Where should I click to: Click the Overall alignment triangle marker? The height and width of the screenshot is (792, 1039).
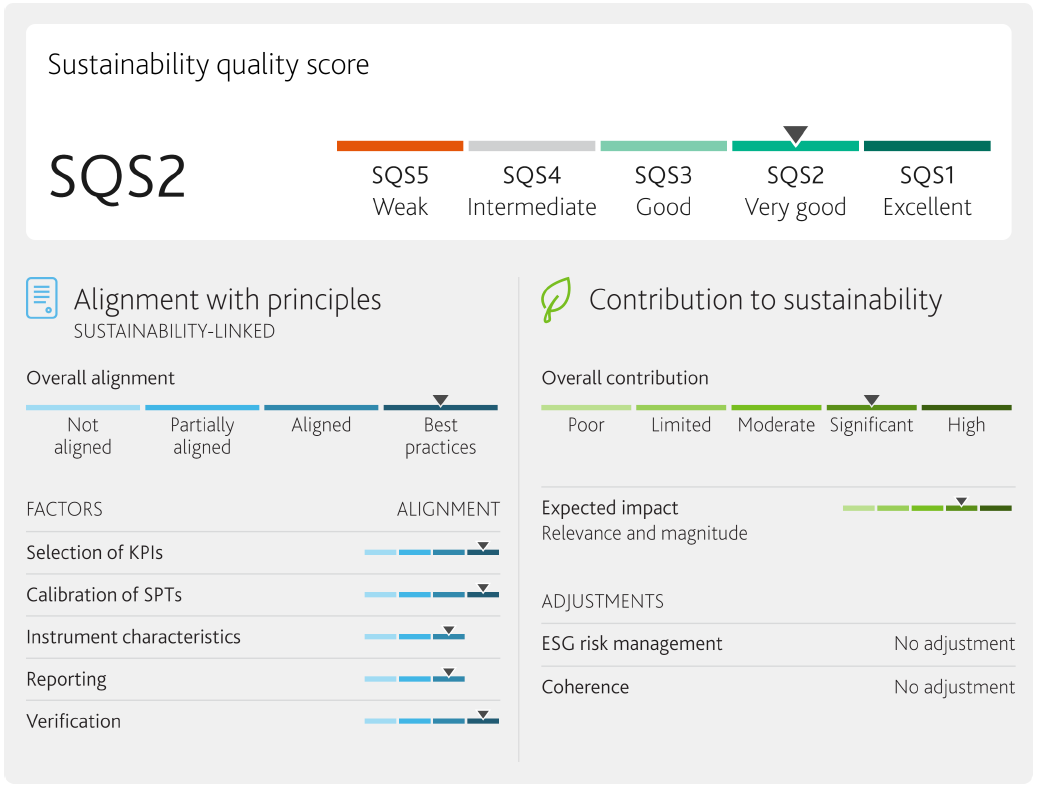(440, 400)
